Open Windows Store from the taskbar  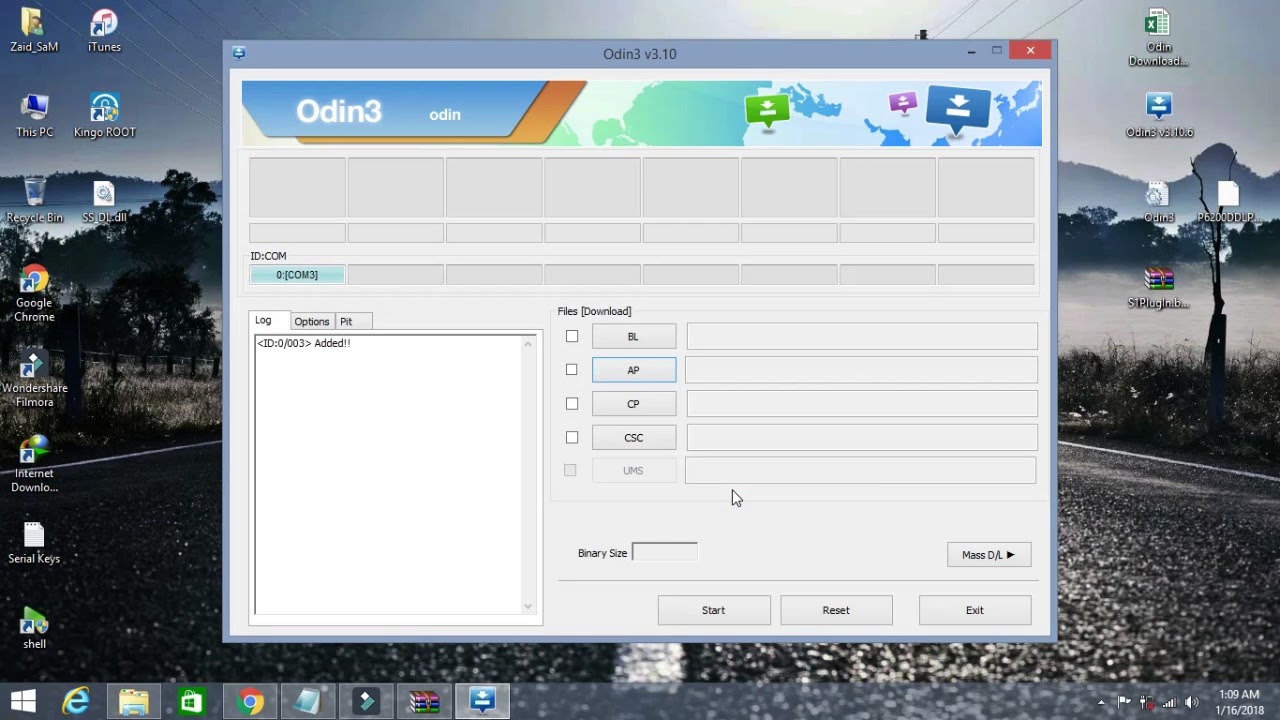[192, 702]
